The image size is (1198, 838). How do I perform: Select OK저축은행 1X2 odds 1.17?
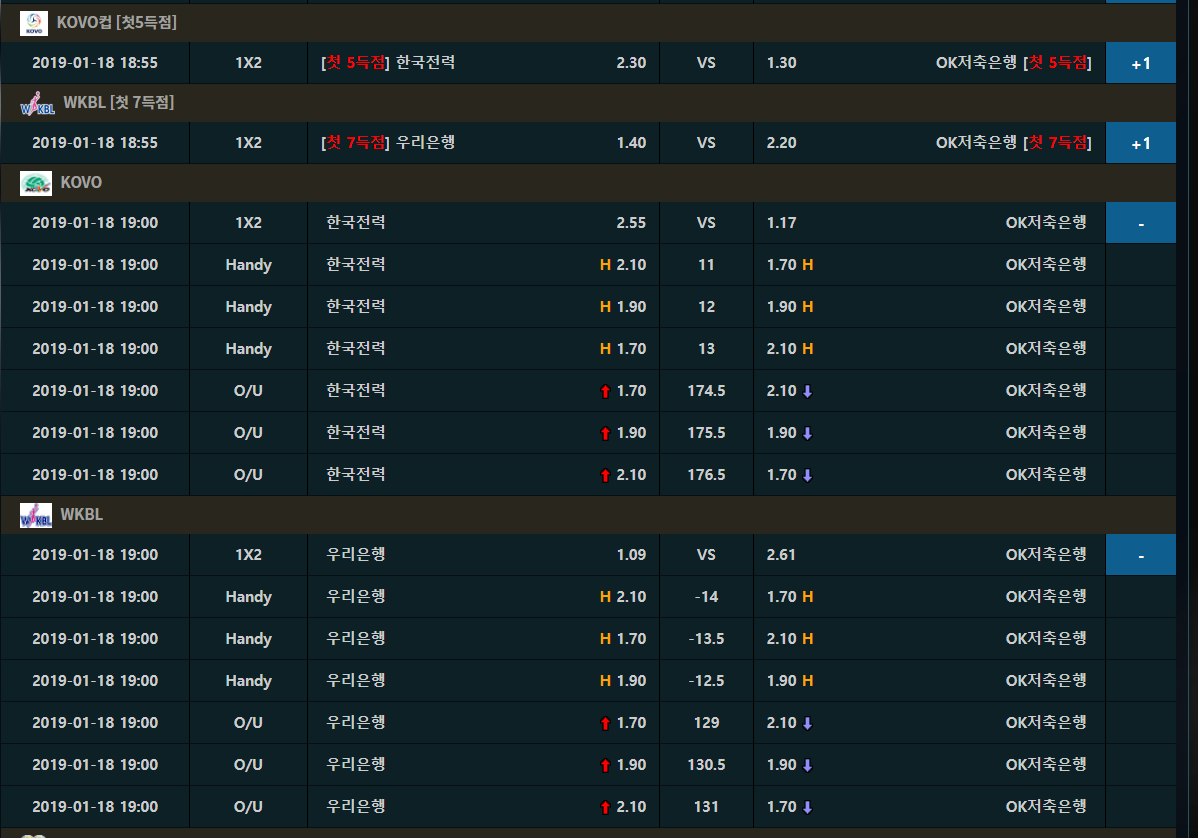tap(929, 223)
